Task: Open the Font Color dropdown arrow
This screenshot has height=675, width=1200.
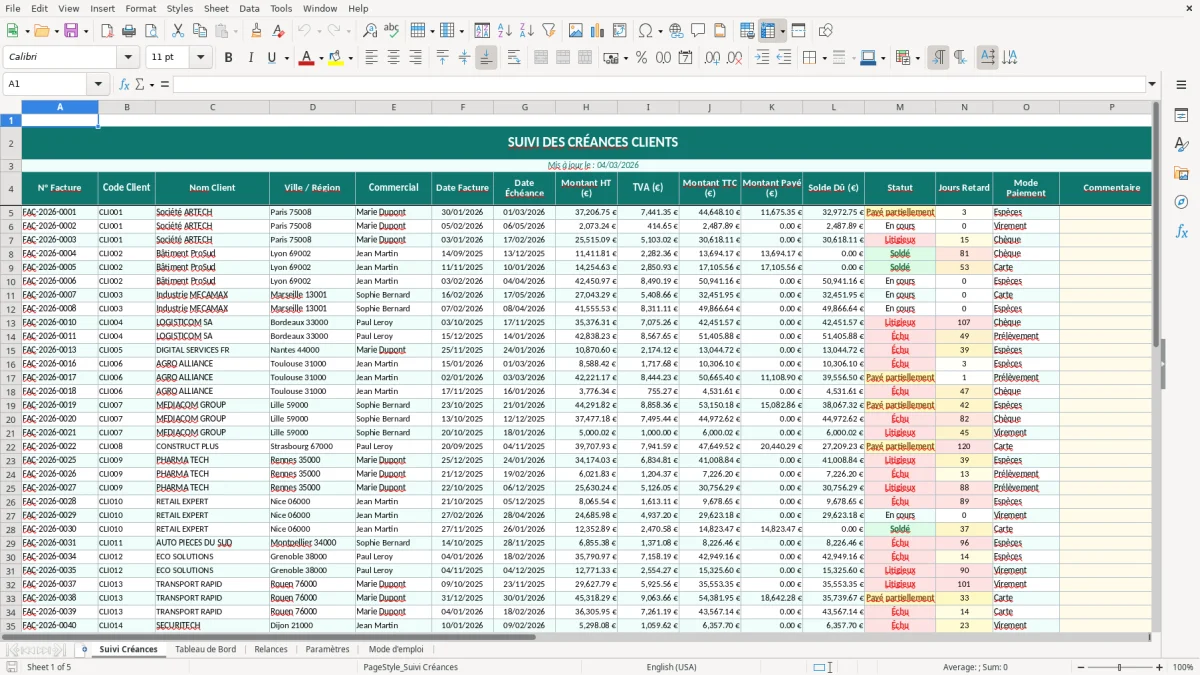Action: [x=319, y=58]
